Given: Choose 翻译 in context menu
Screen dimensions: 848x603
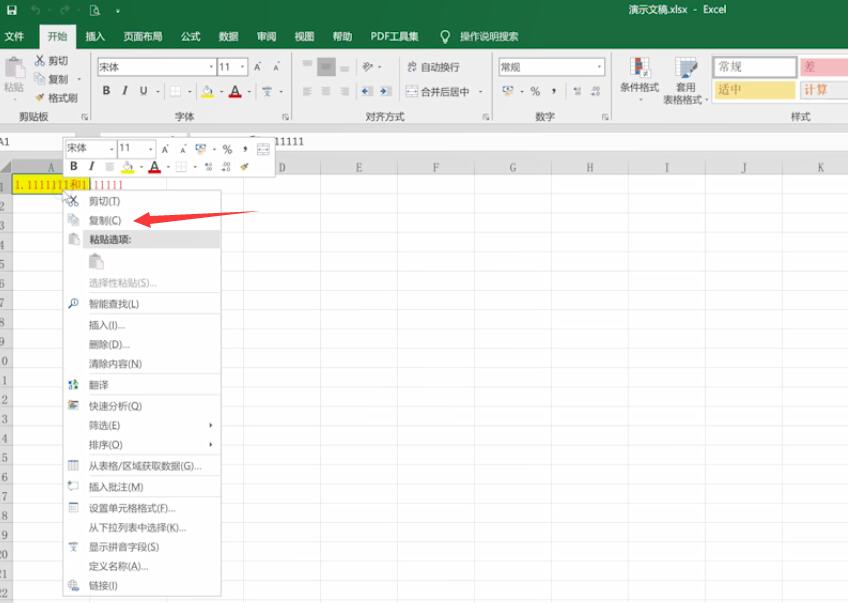Looking at the screenshot, I should tap(142, 385).
